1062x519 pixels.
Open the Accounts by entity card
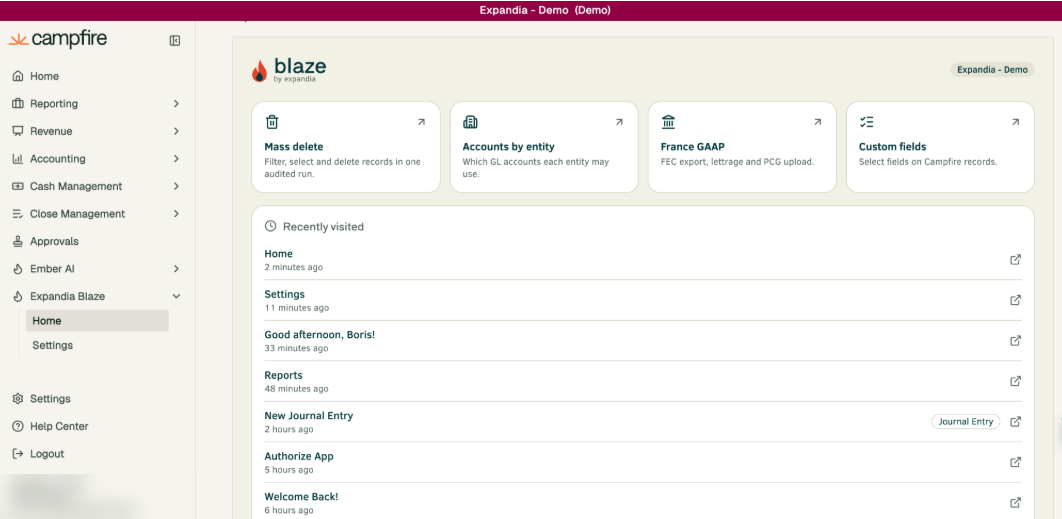tap(544, 147)
